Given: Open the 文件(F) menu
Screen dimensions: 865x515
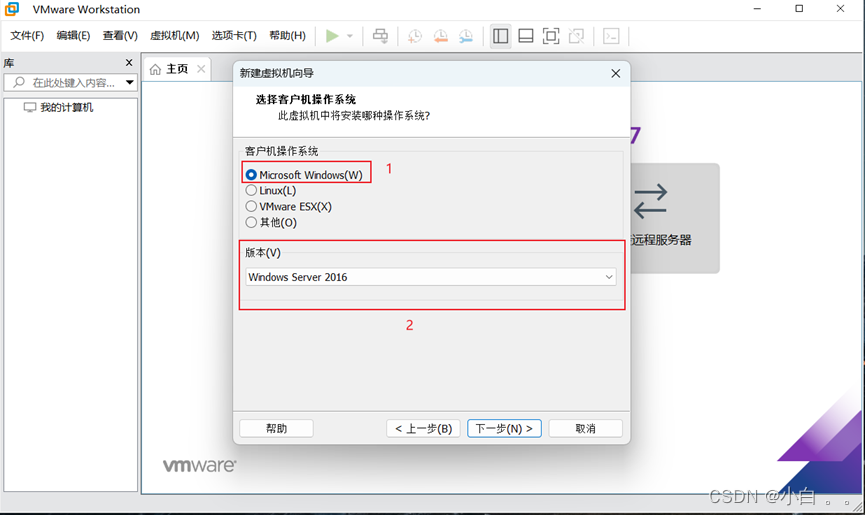Looking at the screenshot, I should point(27,35).
